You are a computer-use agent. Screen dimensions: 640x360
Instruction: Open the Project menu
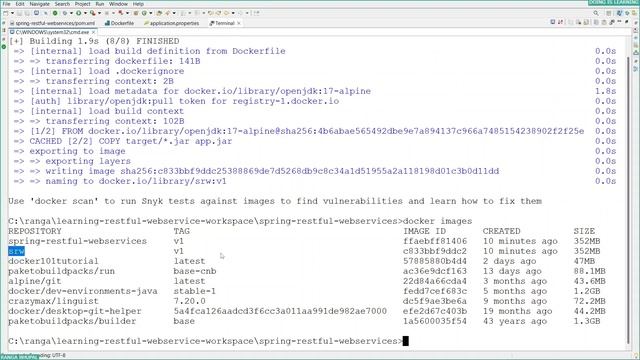click(82, 4)
